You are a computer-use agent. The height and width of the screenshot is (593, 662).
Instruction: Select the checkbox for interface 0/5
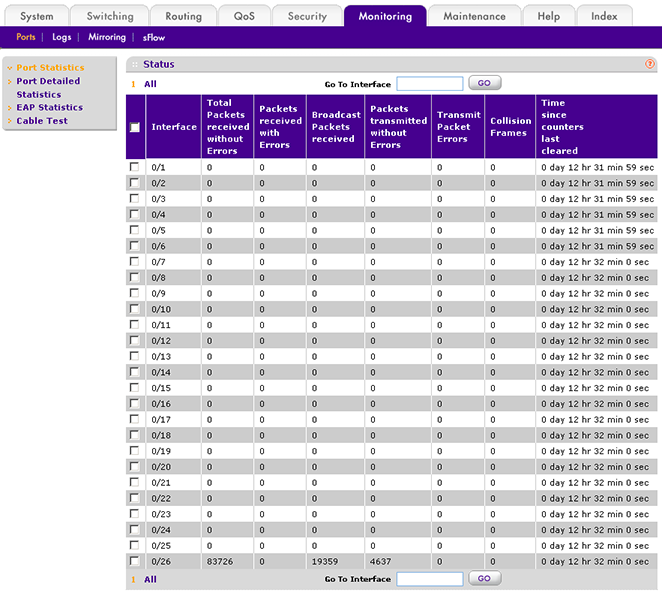point(134,230)
